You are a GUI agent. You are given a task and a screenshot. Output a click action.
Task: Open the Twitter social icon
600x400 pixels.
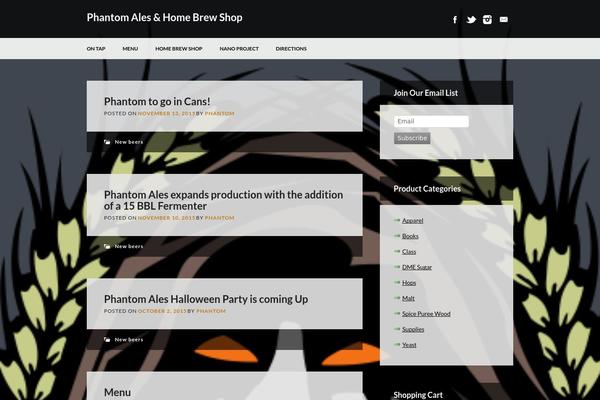[471, 20]
